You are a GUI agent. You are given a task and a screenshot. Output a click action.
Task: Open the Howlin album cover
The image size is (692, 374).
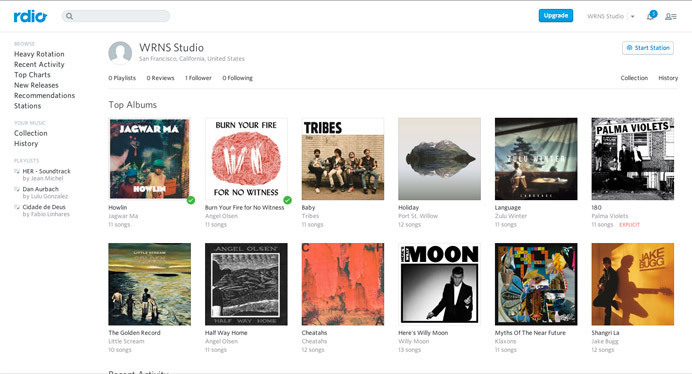pos(150,159)
